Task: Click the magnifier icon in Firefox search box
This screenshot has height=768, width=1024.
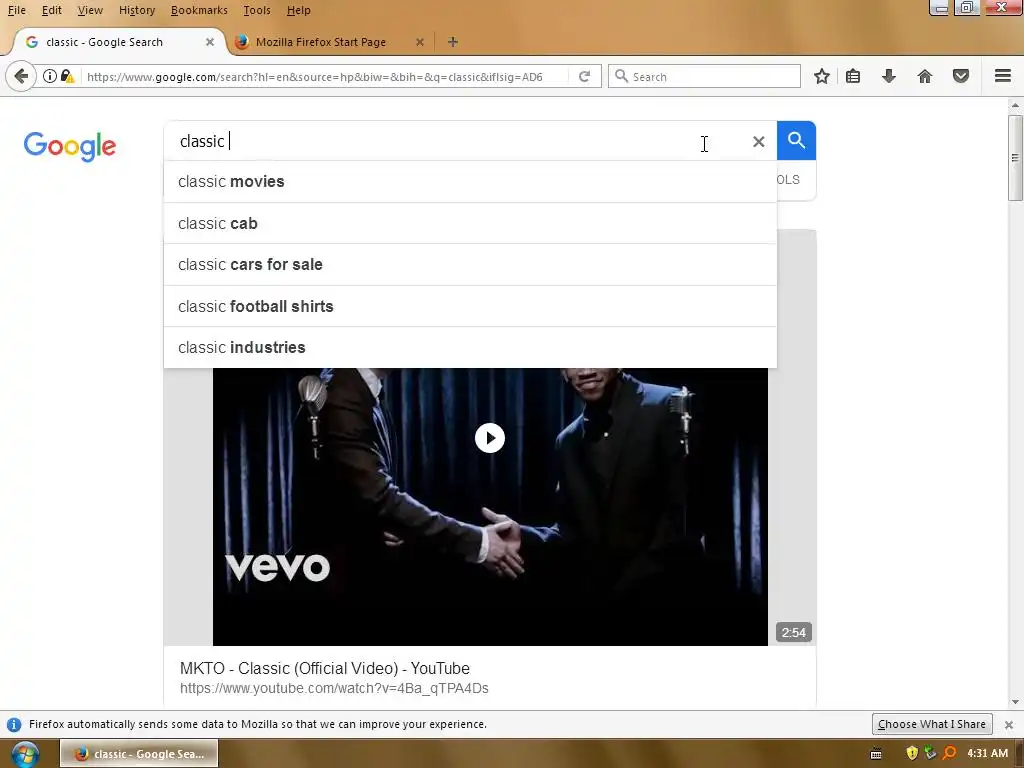Action: (622, 76)
